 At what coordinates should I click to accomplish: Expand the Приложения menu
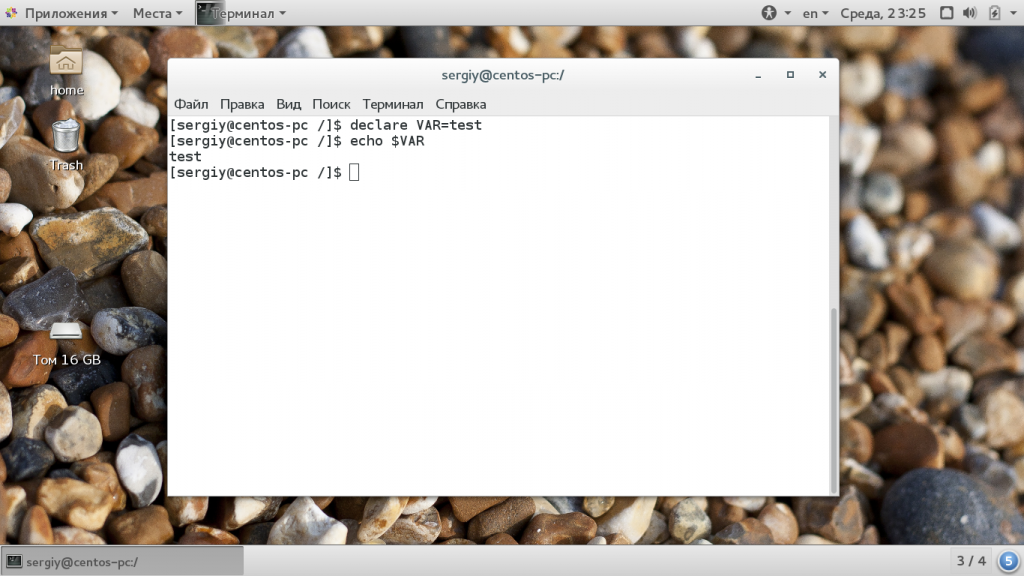(63, 13)
